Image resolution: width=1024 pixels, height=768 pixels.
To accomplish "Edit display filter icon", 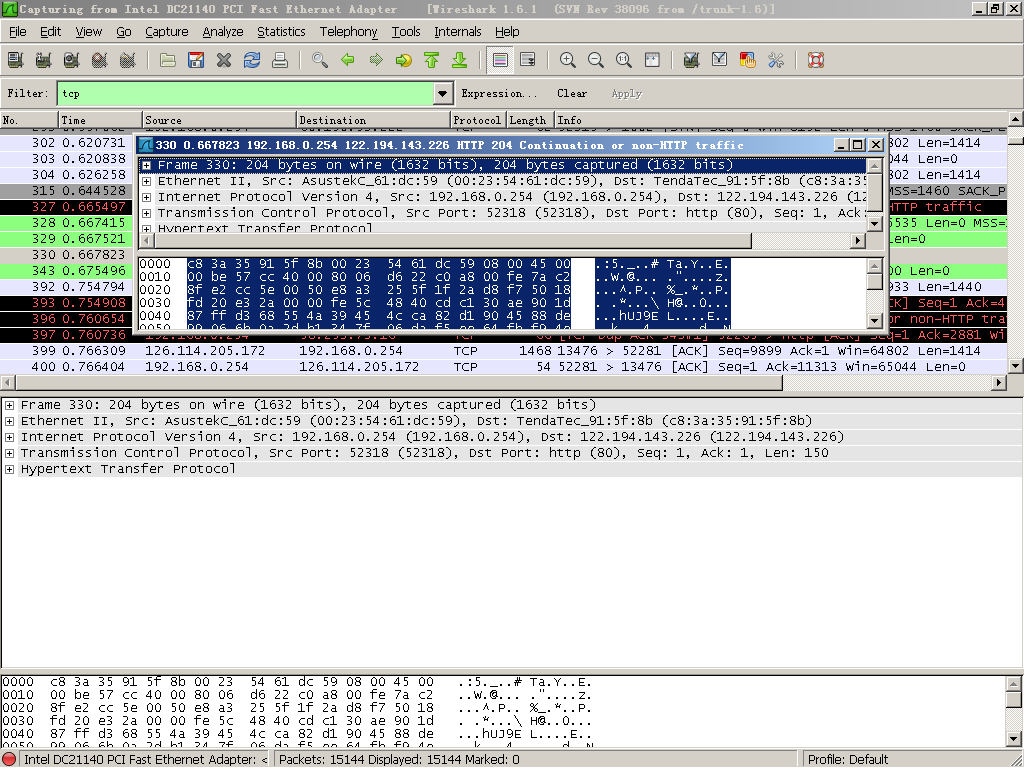I will 719,60.
